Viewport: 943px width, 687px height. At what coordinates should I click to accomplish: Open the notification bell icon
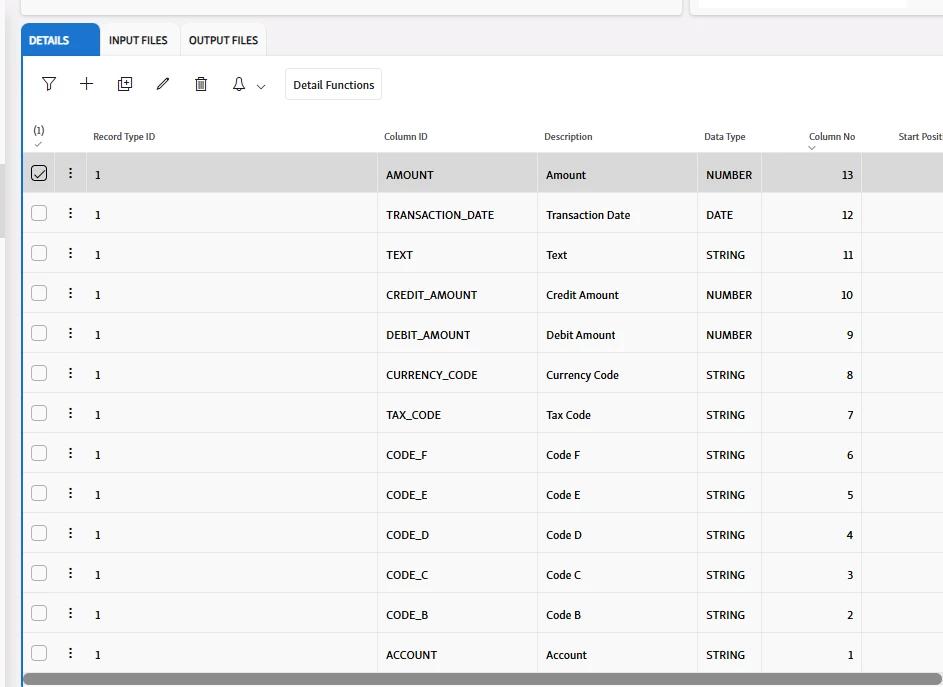pyautogui.click(x=239, y=84)
